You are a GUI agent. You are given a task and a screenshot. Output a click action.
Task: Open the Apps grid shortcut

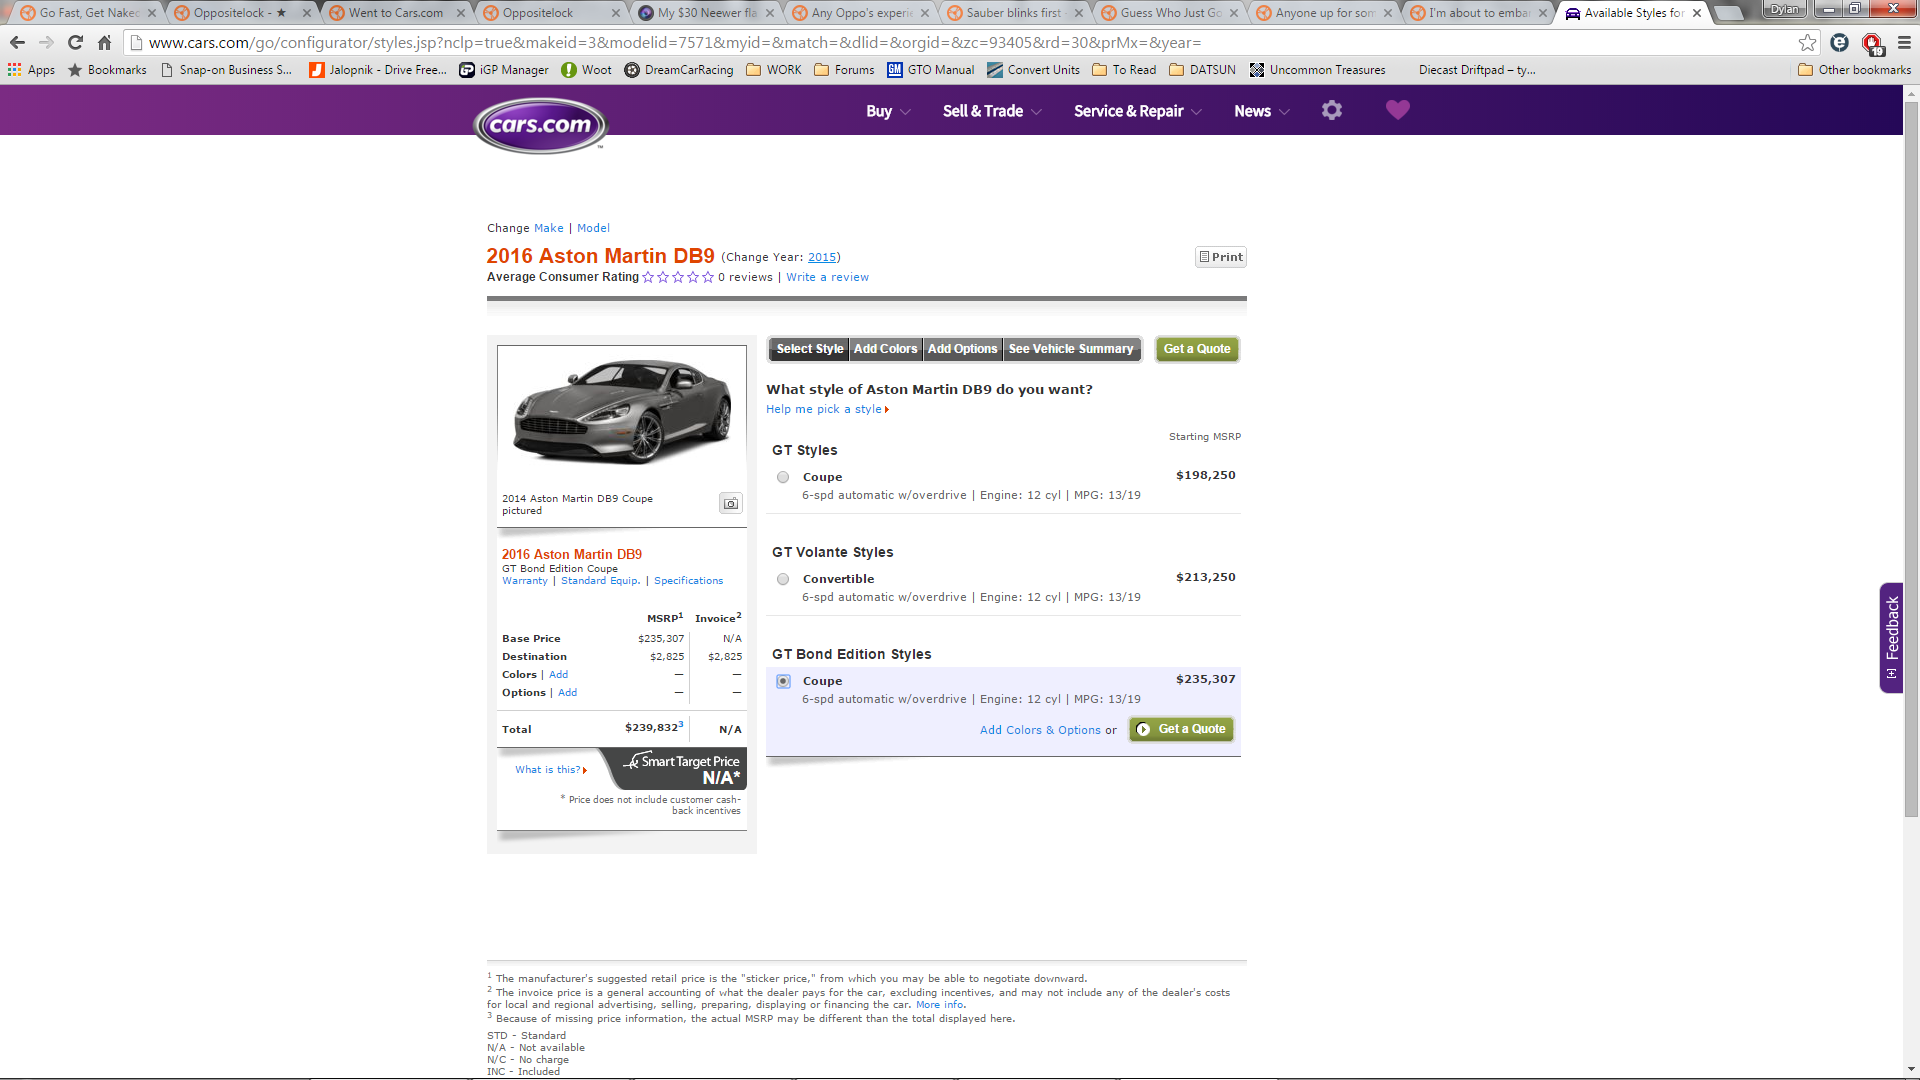(31, 70)
